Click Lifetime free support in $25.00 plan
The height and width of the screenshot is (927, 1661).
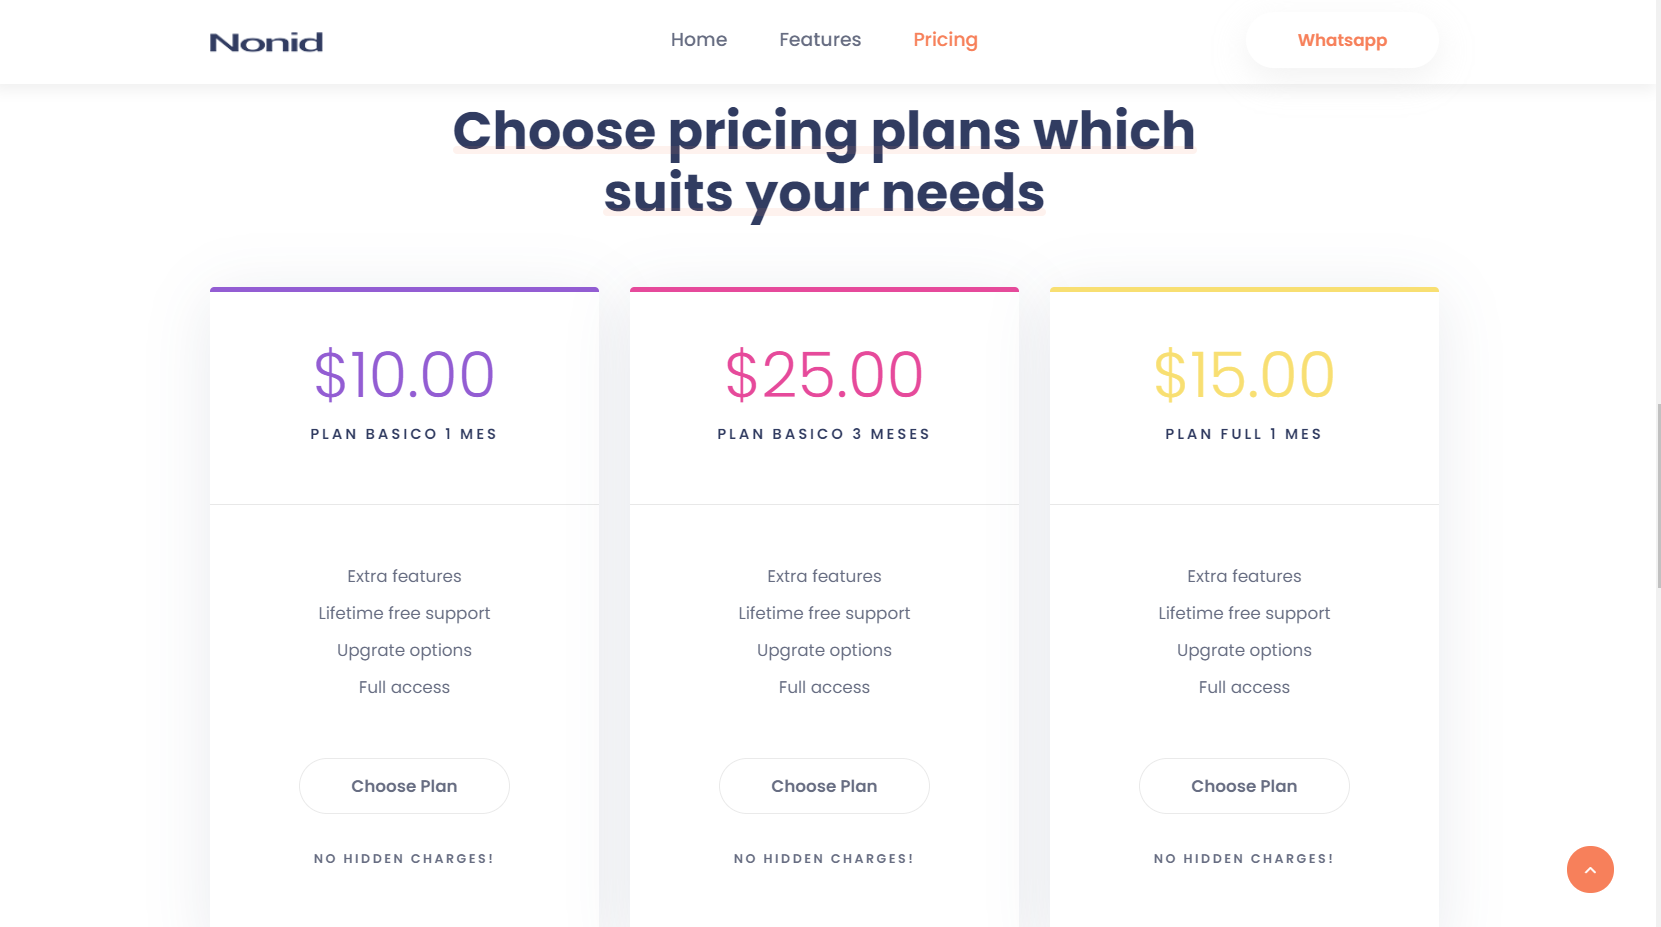824,613
